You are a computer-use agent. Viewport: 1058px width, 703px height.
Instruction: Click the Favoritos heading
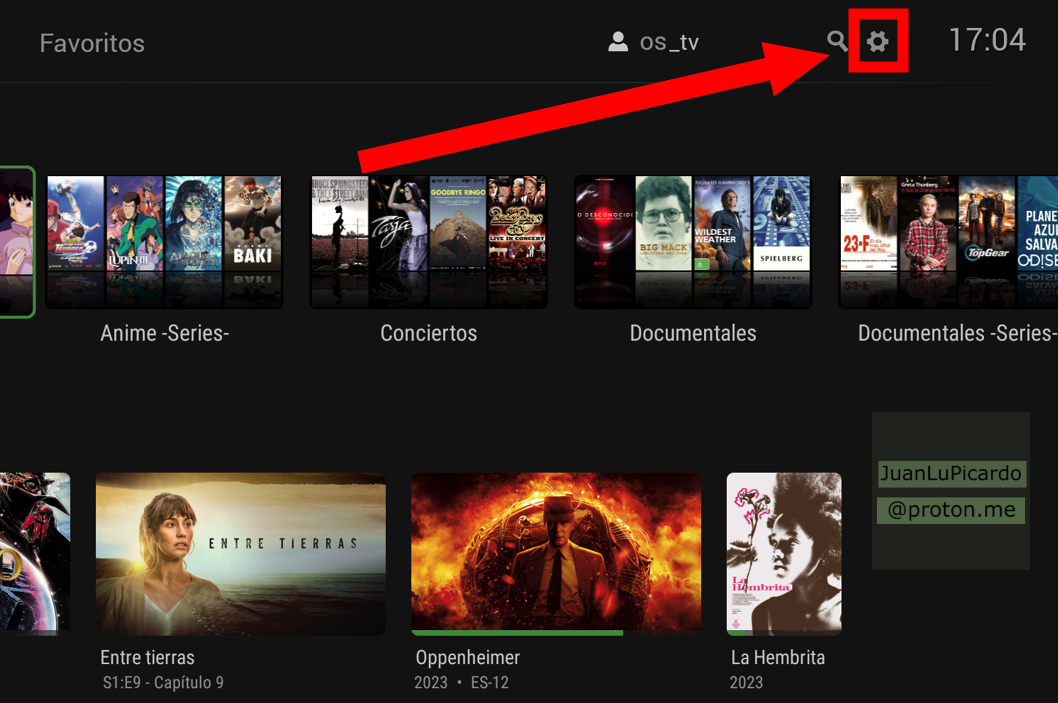tap(92, 43)
